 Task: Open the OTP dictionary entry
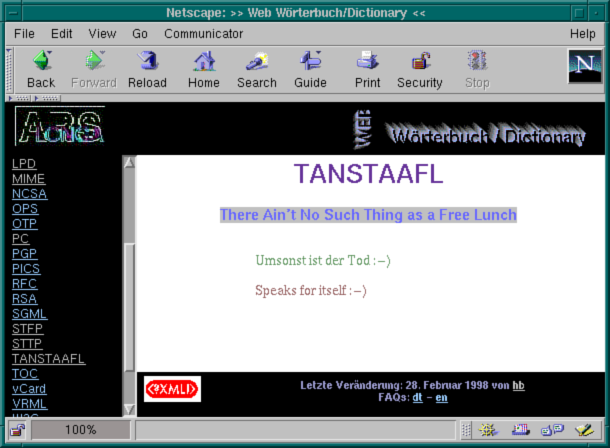click(25, 224)
